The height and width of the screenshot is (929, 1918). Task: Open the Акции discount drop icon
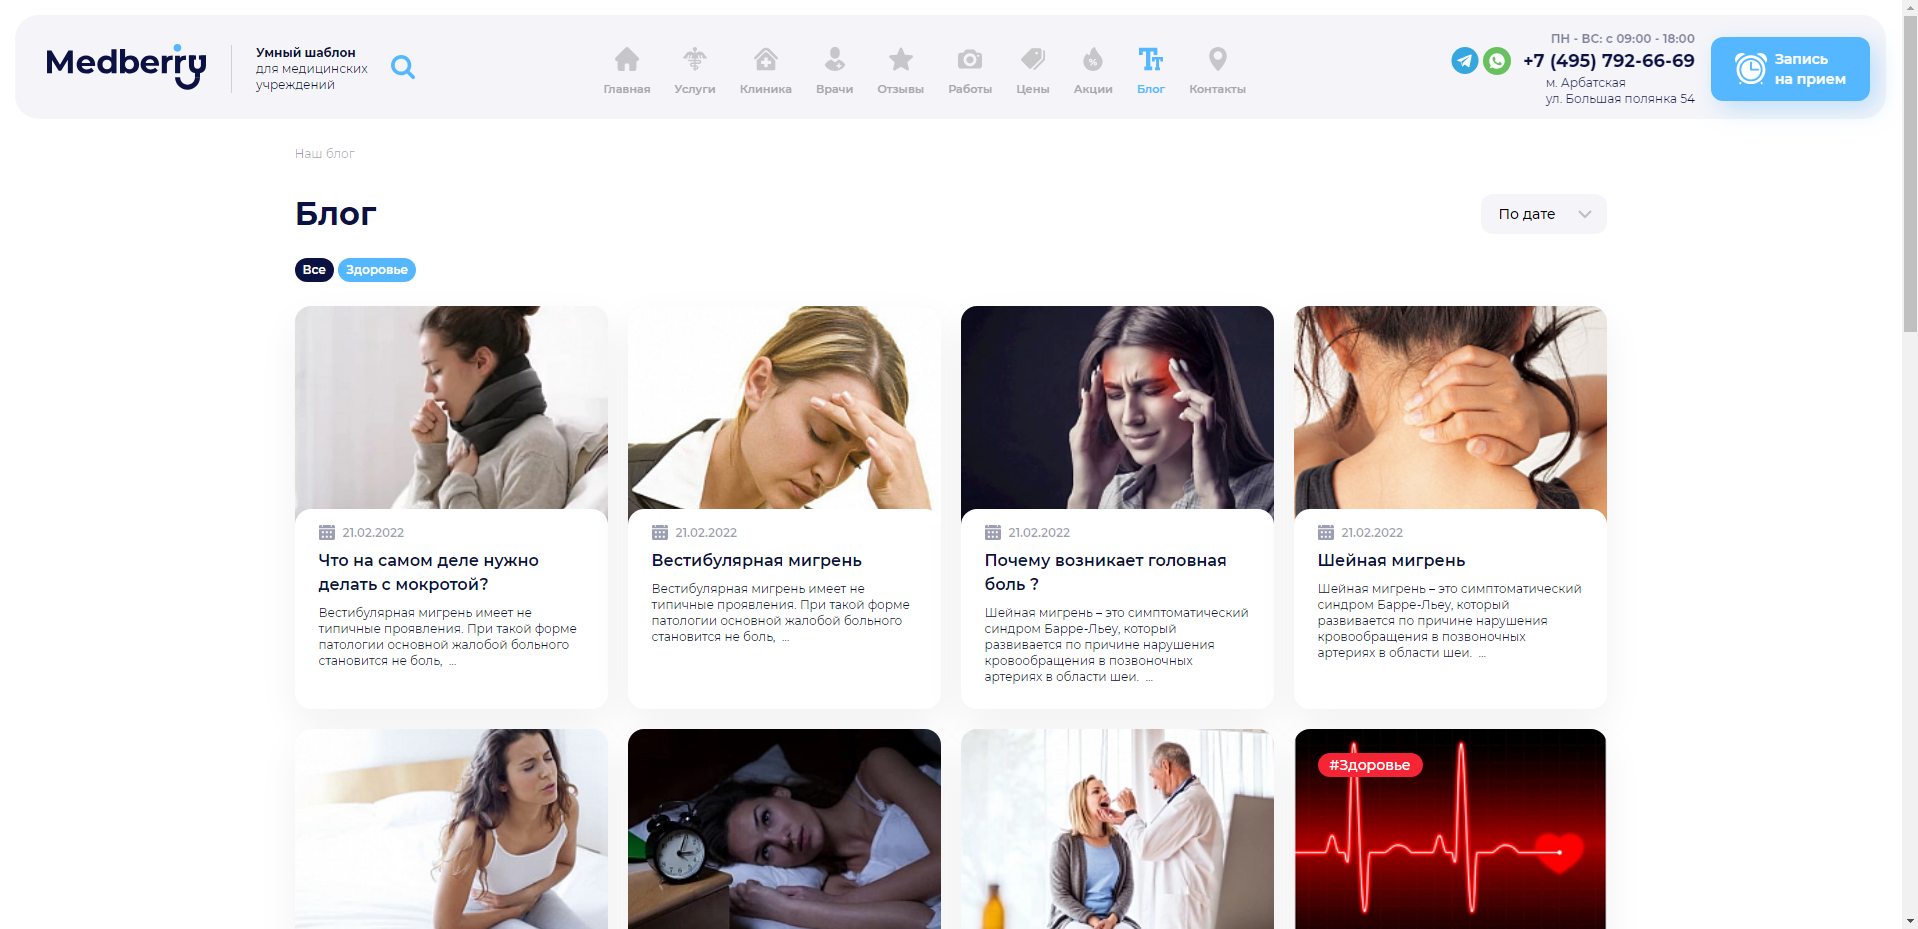tap(1093, 59)
